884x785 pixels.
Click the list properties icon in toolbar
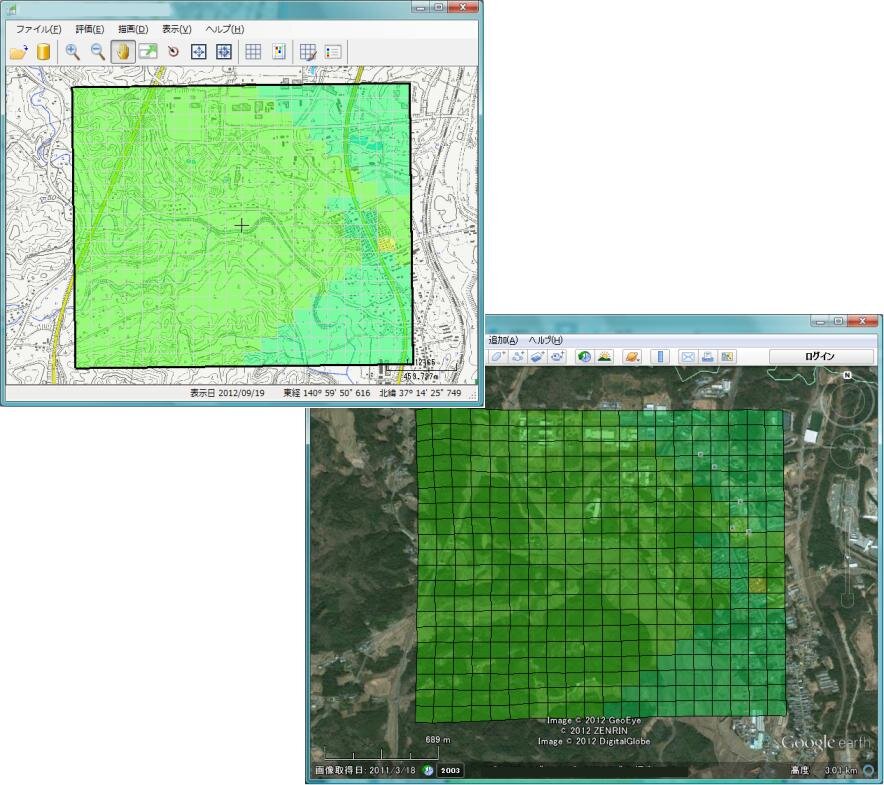(x=333, y=52)
